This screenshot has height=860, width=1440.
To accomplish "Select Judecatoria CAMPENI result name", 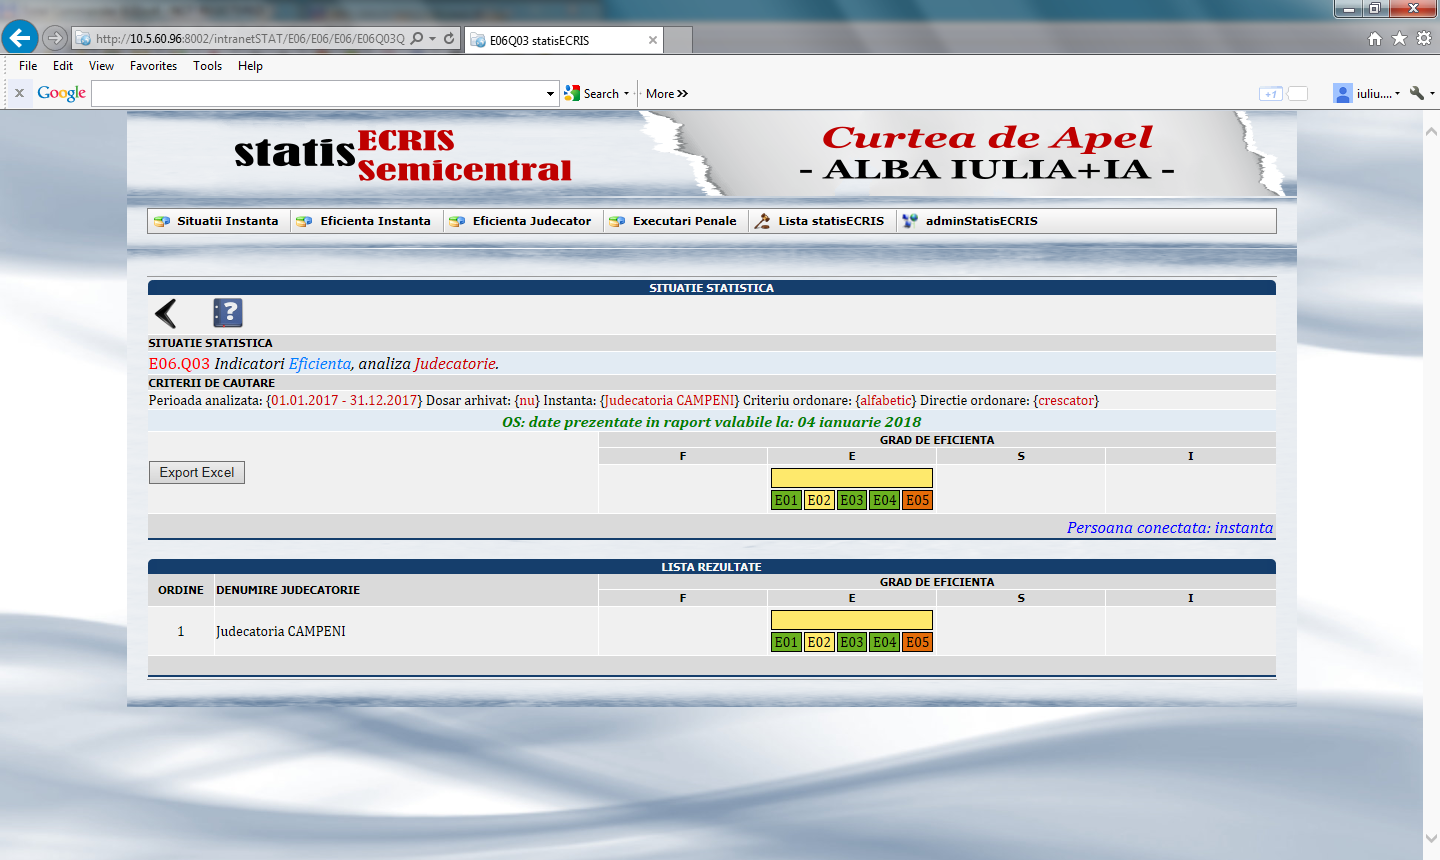I will 281,632.
